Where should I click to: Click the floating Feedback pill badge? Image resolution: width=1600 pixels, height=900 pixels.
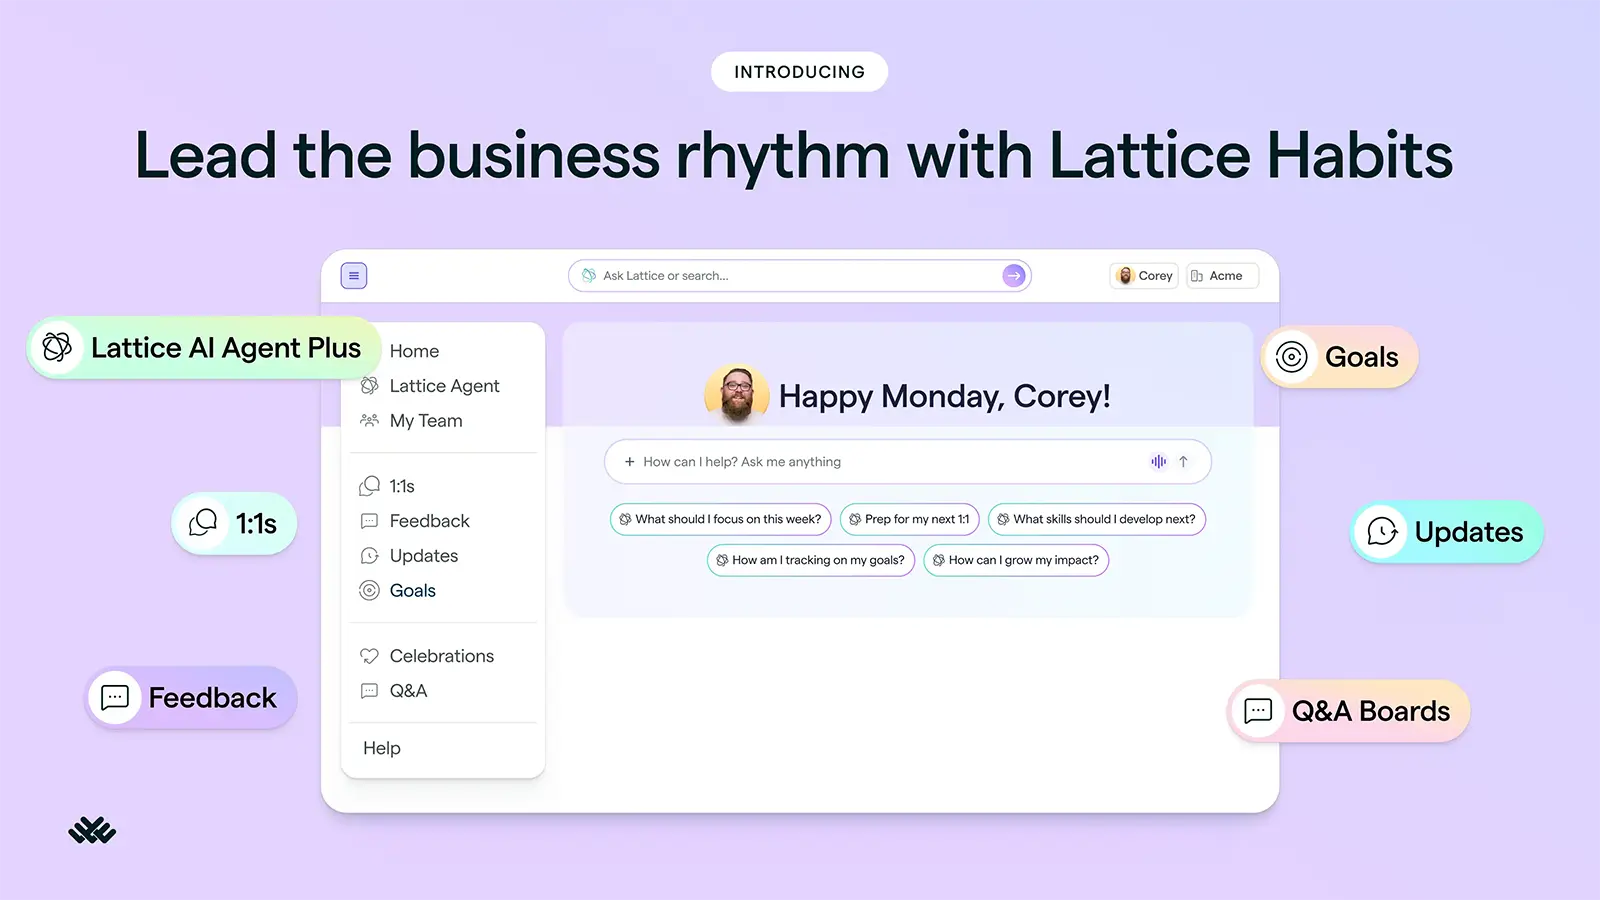tap(191, 697)
